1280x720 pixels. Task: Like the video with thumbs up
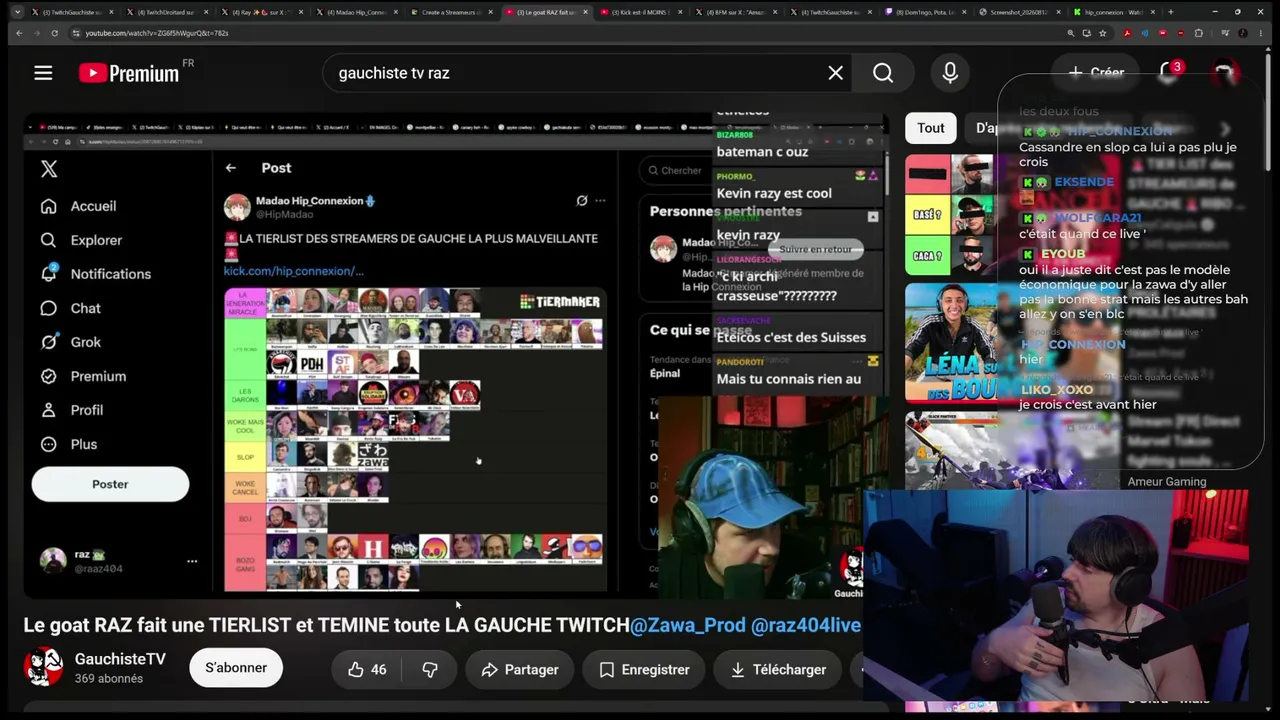[367, 670]
